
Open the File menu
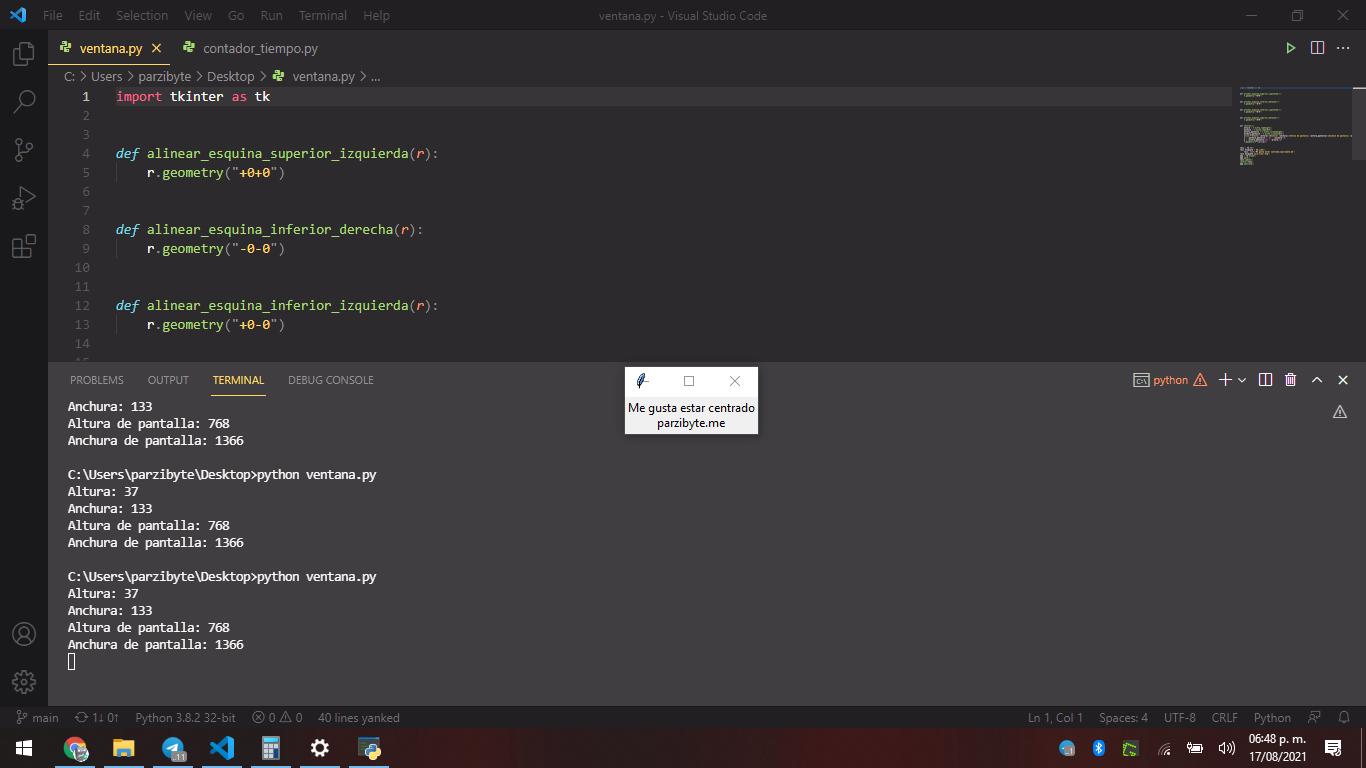point(53,15)
